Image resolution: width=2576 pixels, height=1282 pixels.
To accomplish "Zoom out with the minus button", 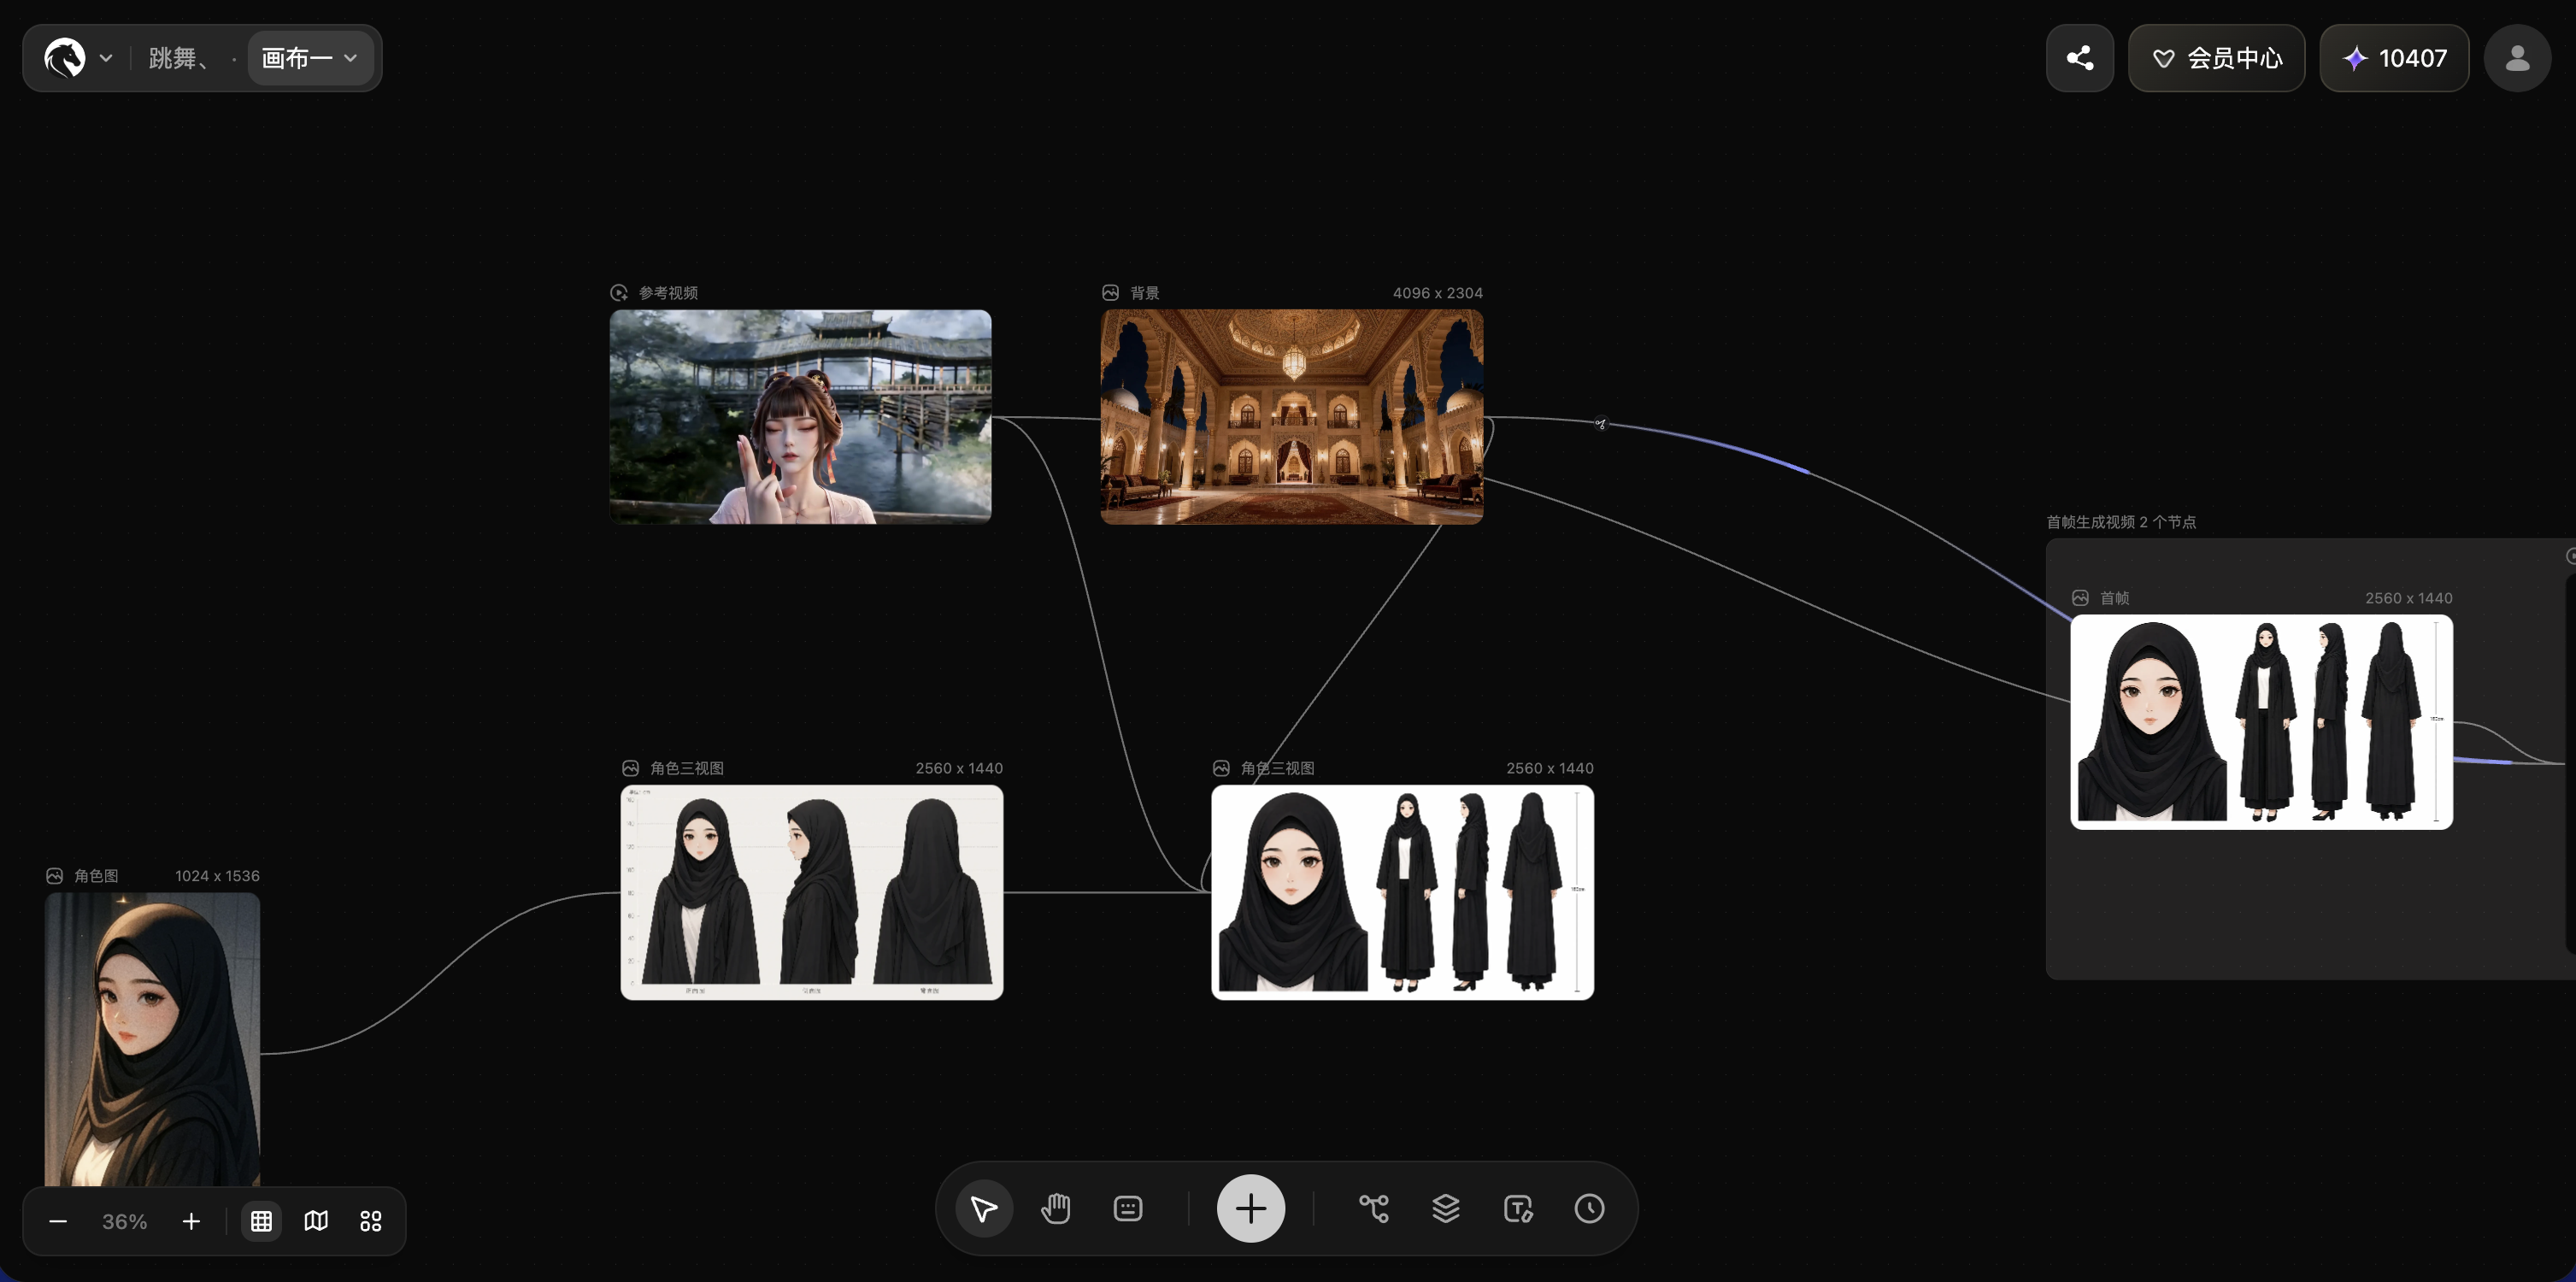I will tap(58, 1221).
